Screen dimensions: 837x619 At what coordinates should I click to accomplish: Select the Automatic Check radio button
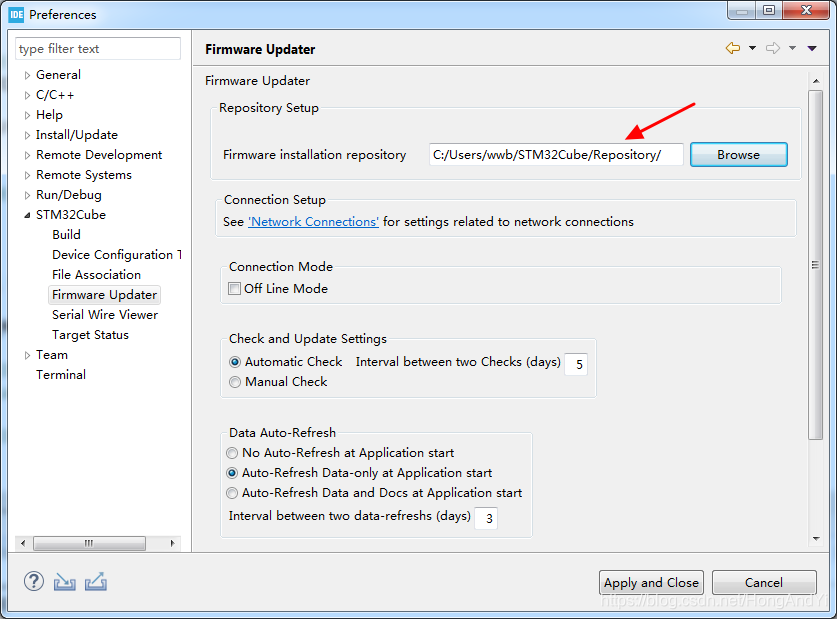point(235,362)
